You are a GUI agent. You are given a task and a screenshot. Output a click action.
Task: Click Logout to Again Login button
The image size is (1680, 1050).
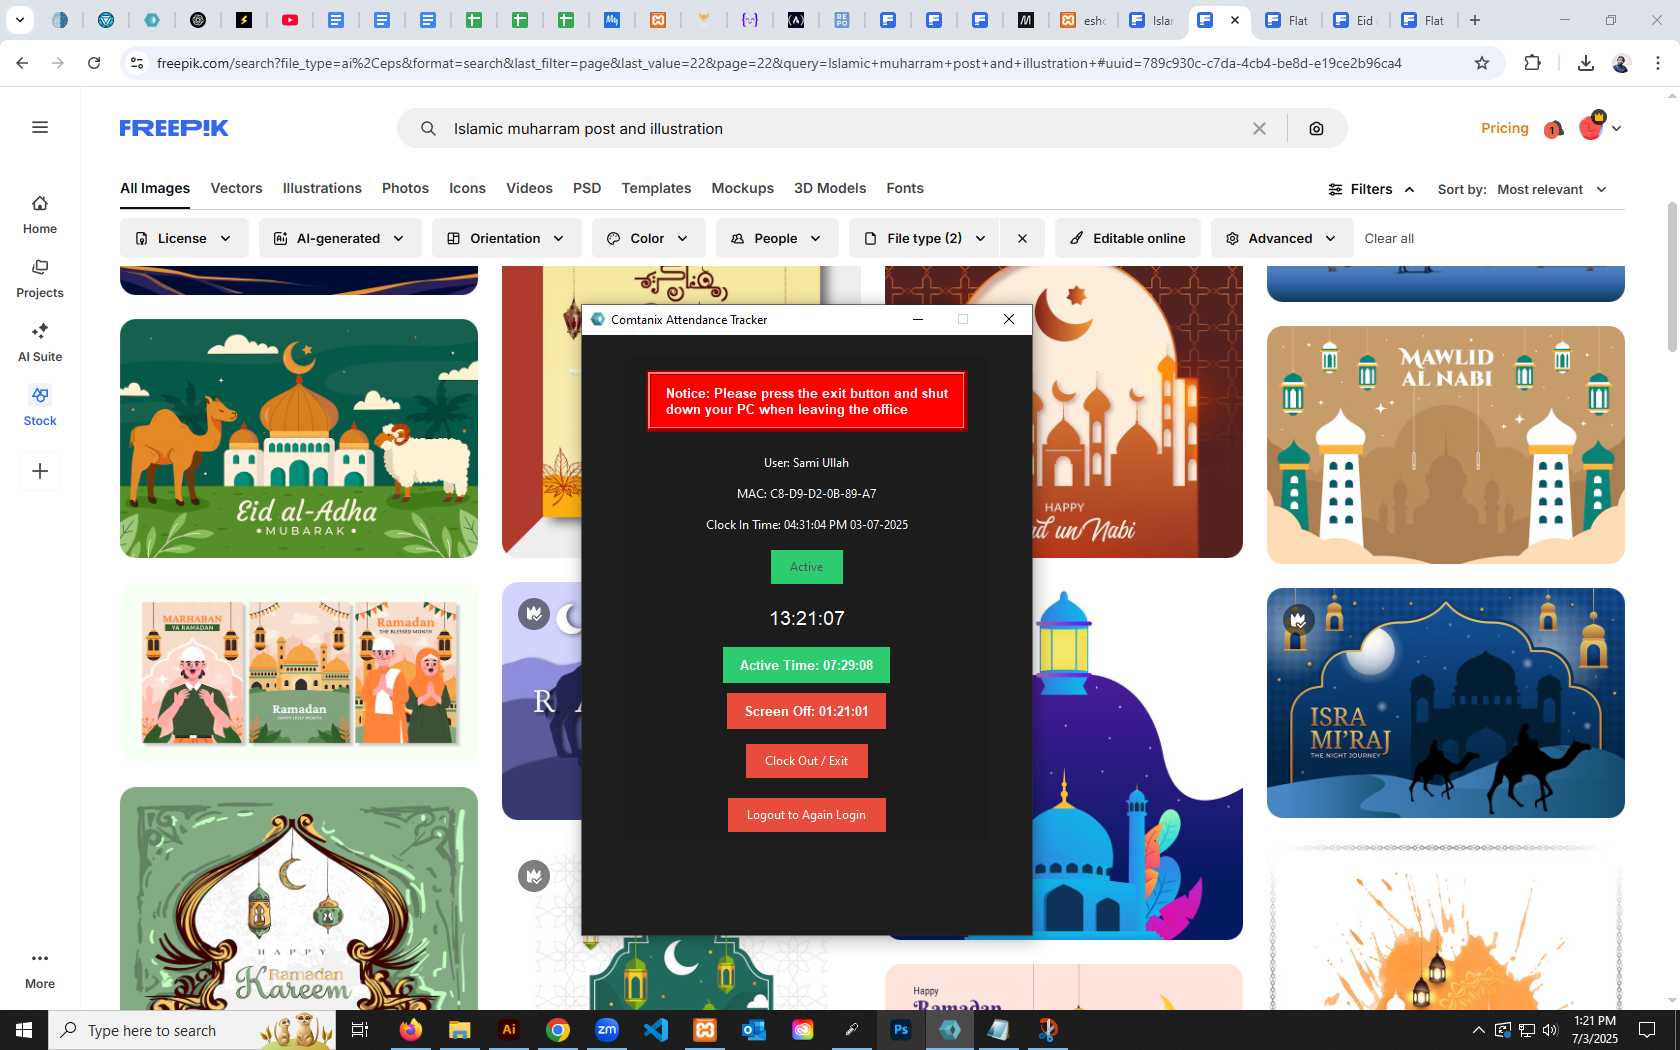click(x=806, y=815)
